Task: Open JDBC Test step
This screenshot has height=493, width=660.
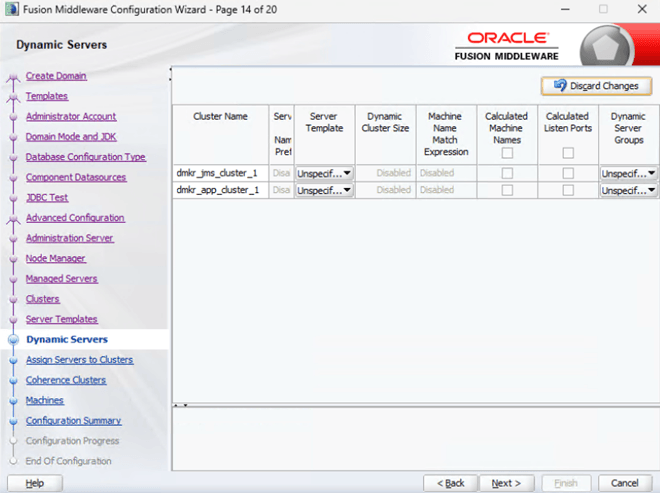Action: 47,197
